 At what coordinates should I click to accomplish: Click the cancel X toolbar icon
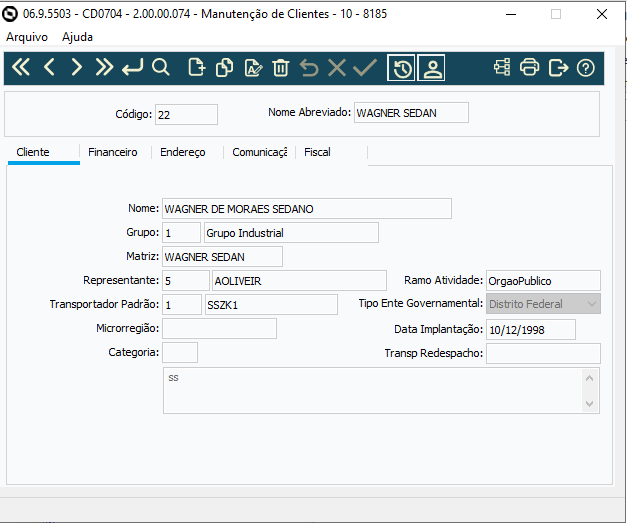point(337,67)
